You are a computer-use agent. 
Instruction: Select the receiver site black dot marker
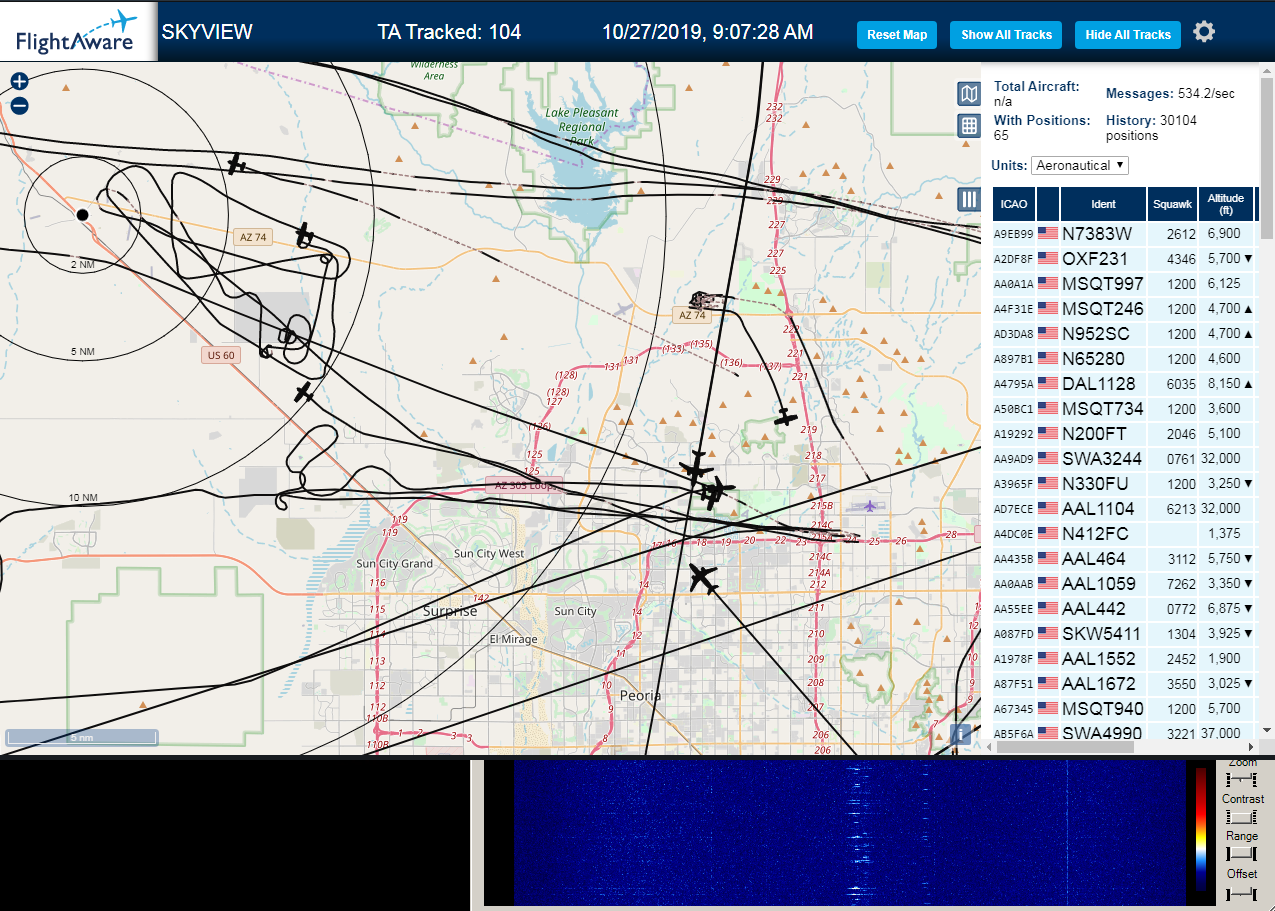pos(82,214)
